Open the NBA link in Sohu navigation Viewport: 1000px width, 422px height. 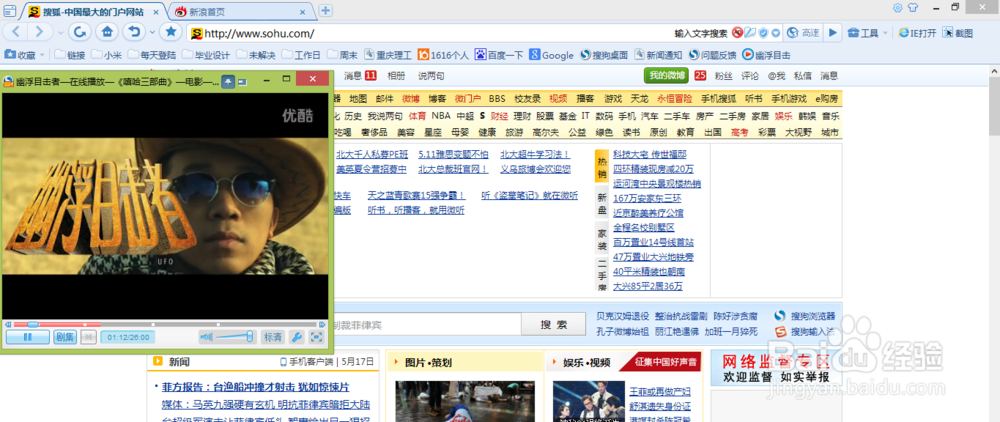pos(441,116)
